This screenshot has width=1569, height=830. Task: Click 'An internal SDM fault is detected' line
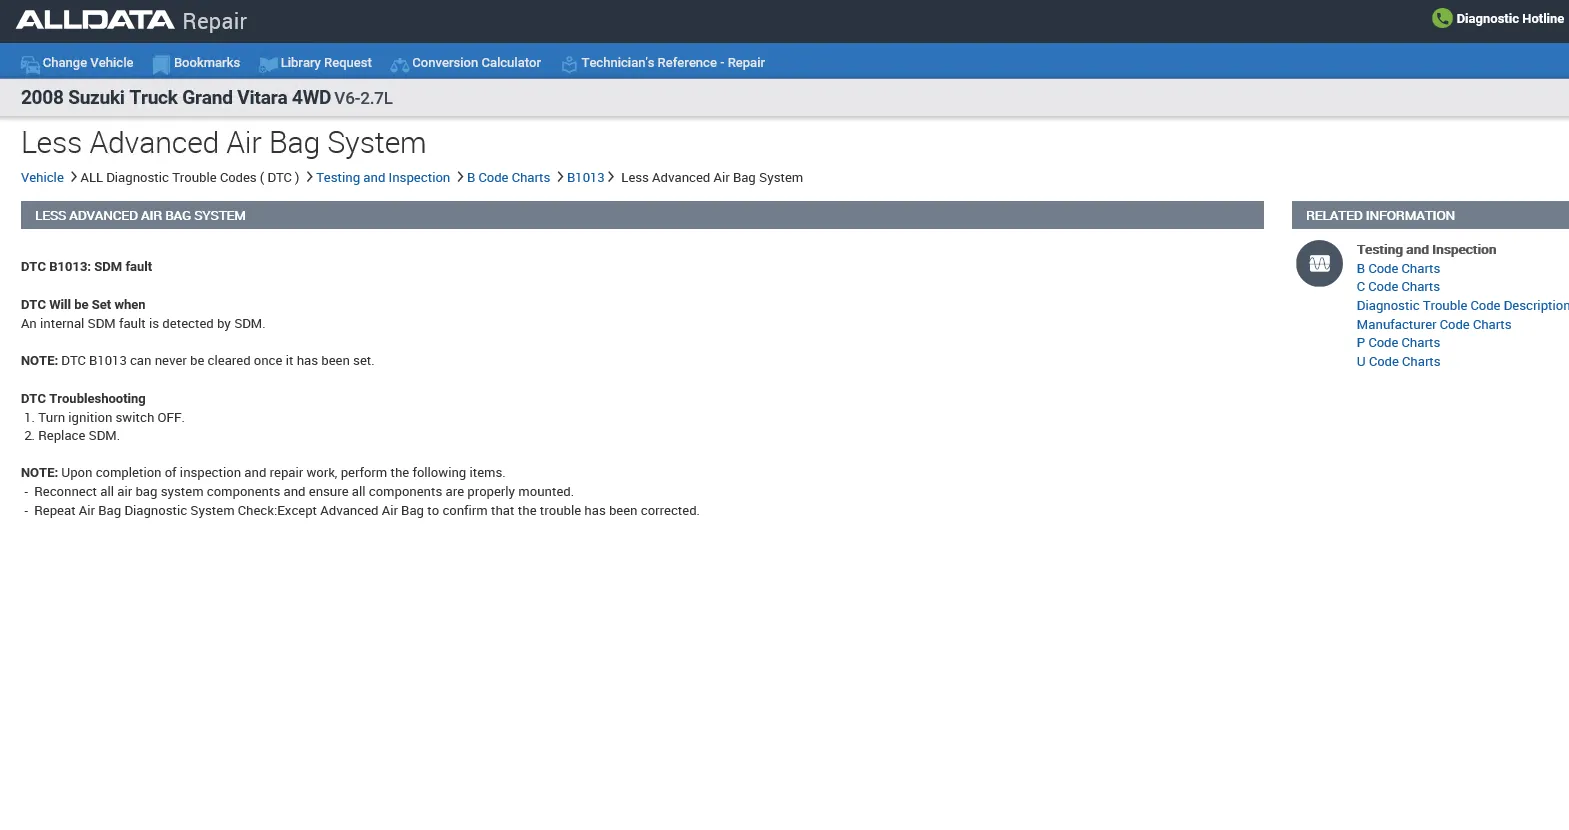coord(143,324)
